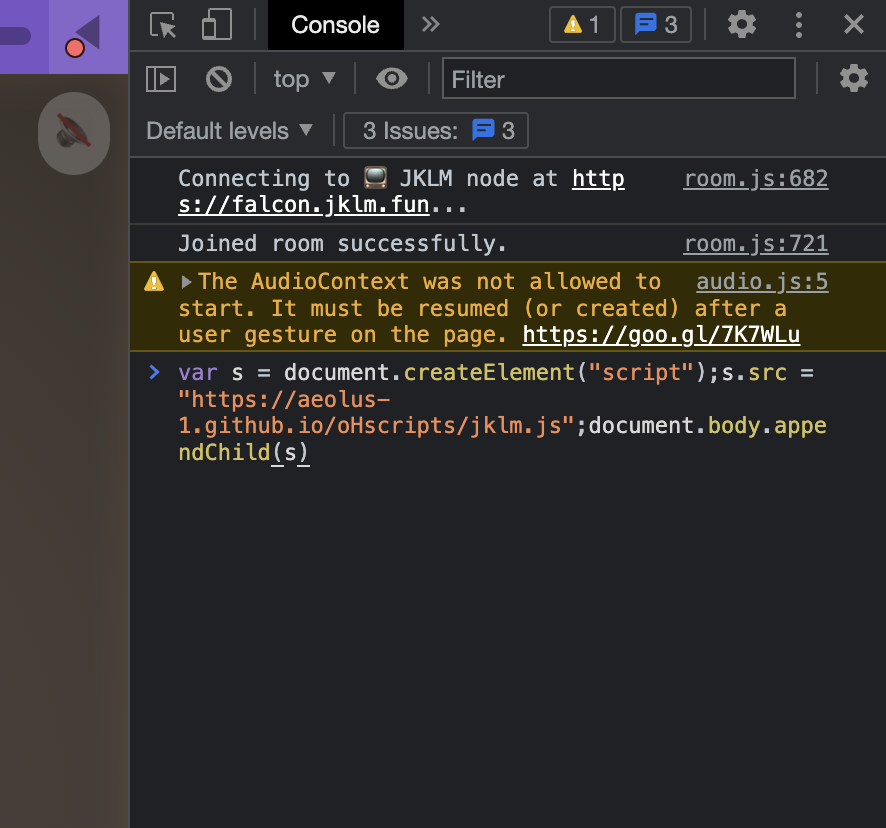Toggle the warnings counter badge
This screenshot has width=886, height=828.
pos(582,25)
